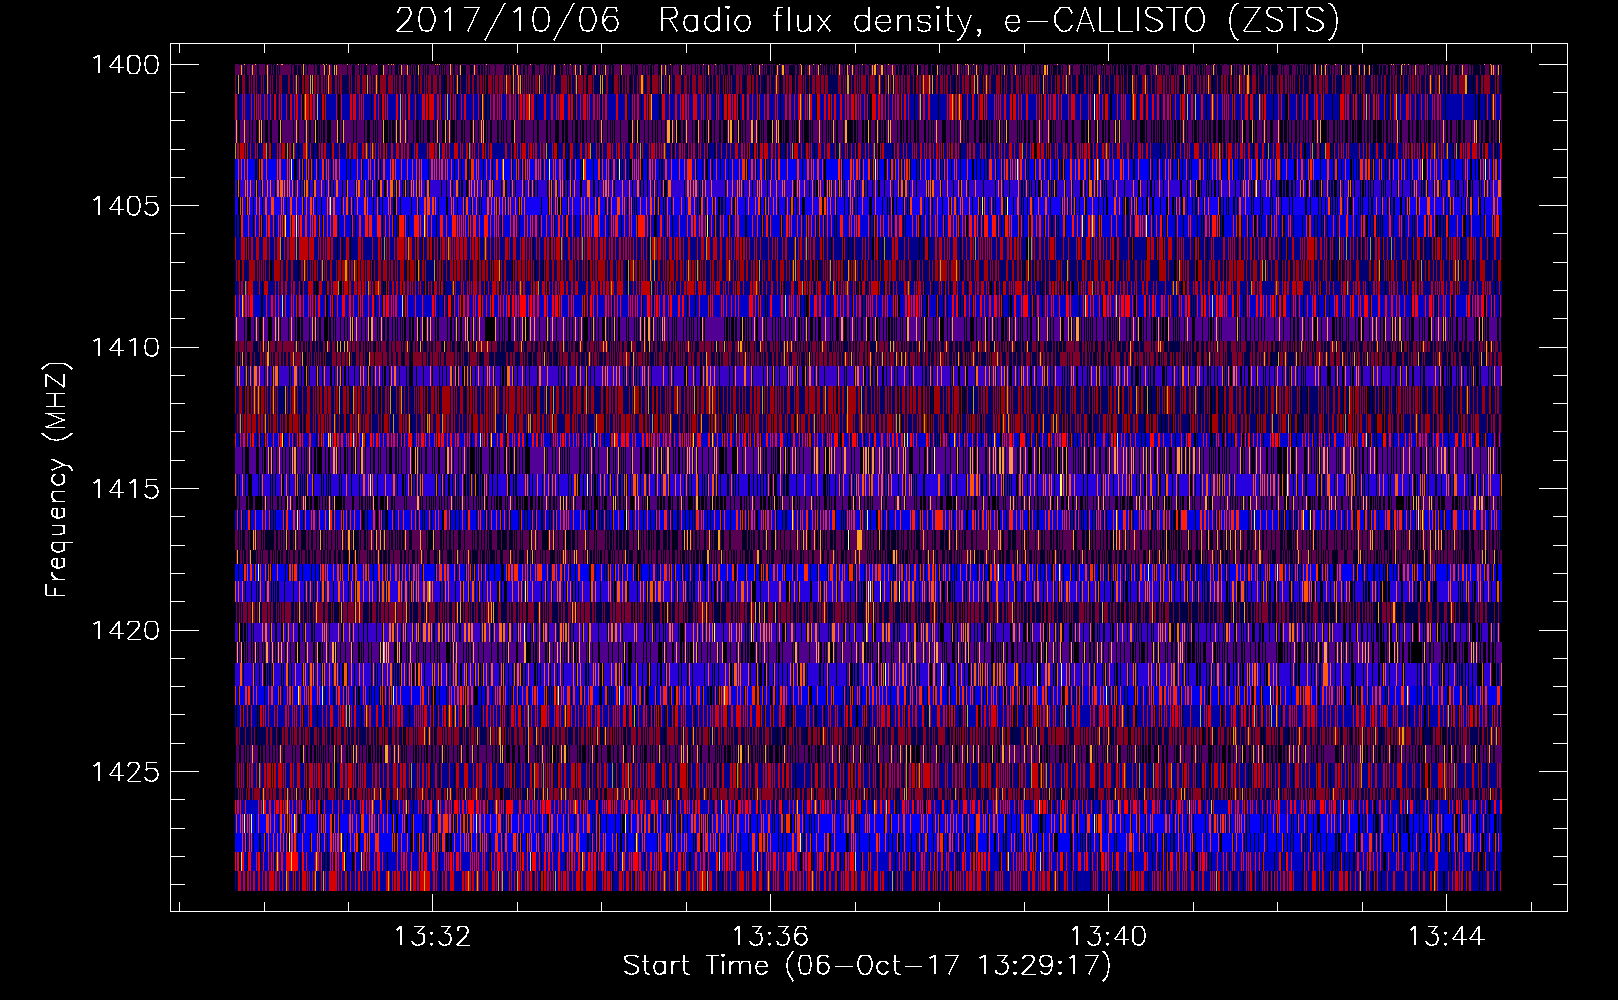
Task: Click the 1425 frequency axis label
Action: click(125, 772)
